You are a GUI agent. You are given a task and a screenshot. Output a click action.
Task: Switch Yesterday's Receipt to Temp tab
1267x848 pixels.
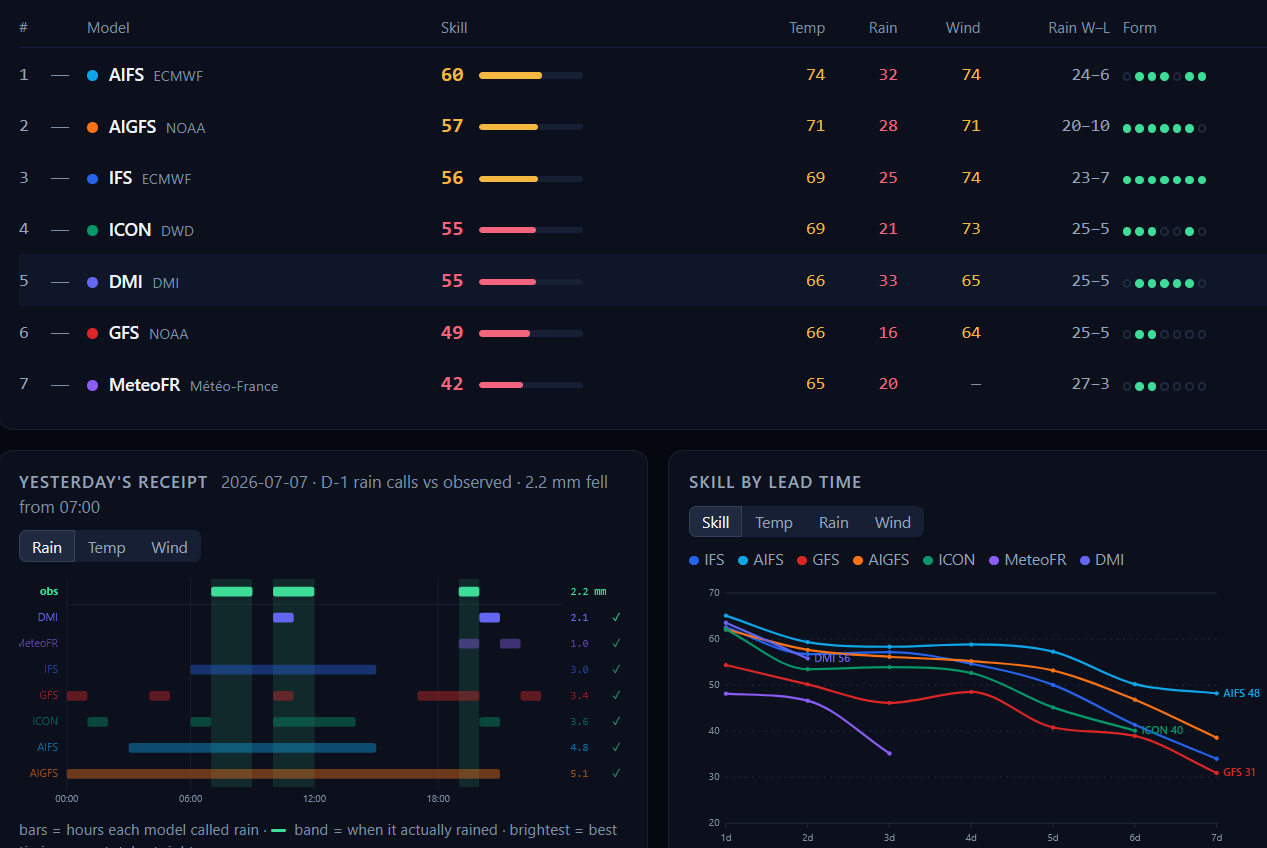[107, 547]
